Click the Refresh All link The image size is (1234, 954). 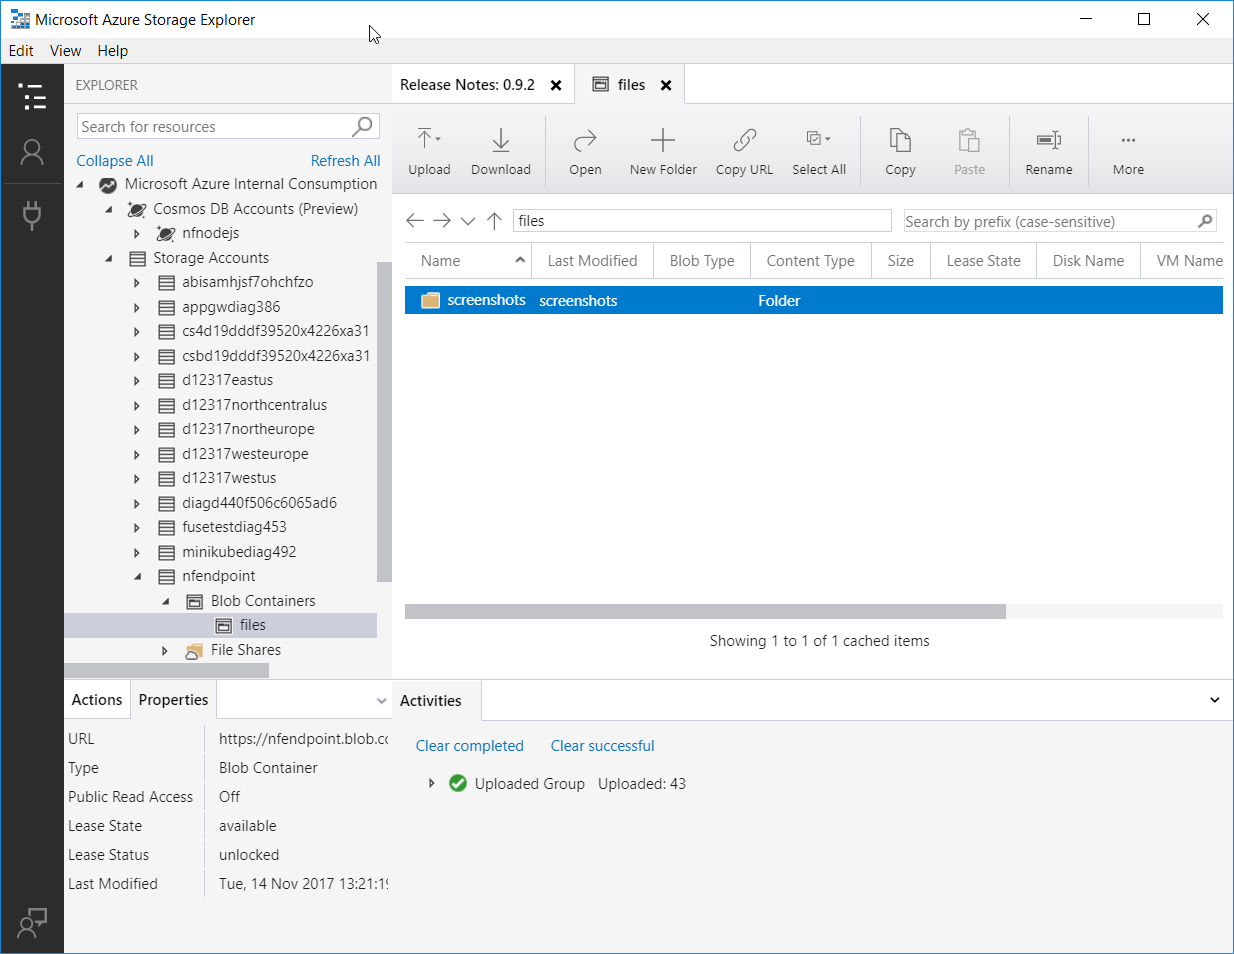[345, 160]
